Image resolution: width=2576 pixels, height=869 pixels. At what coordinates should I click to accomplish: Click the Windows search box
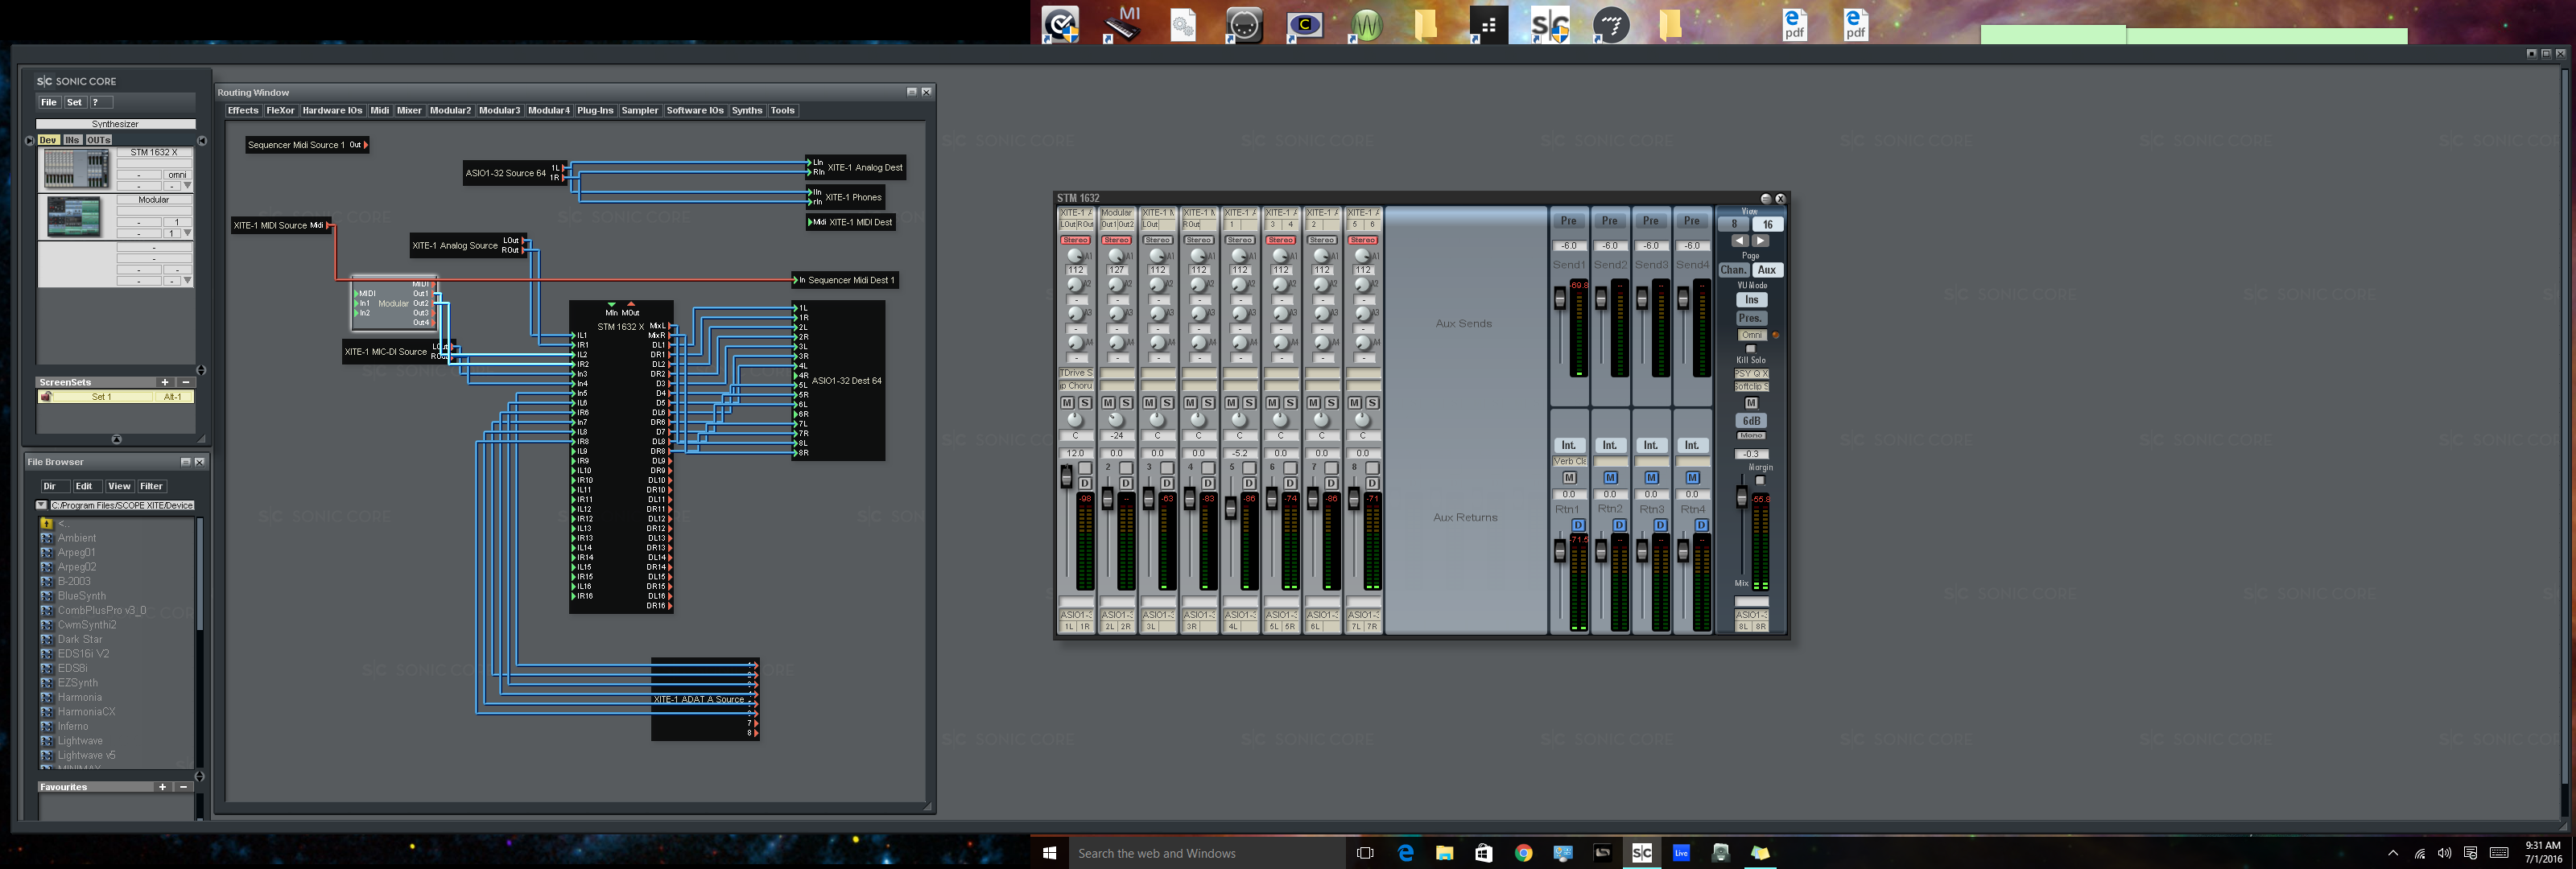coord(1206,853)
